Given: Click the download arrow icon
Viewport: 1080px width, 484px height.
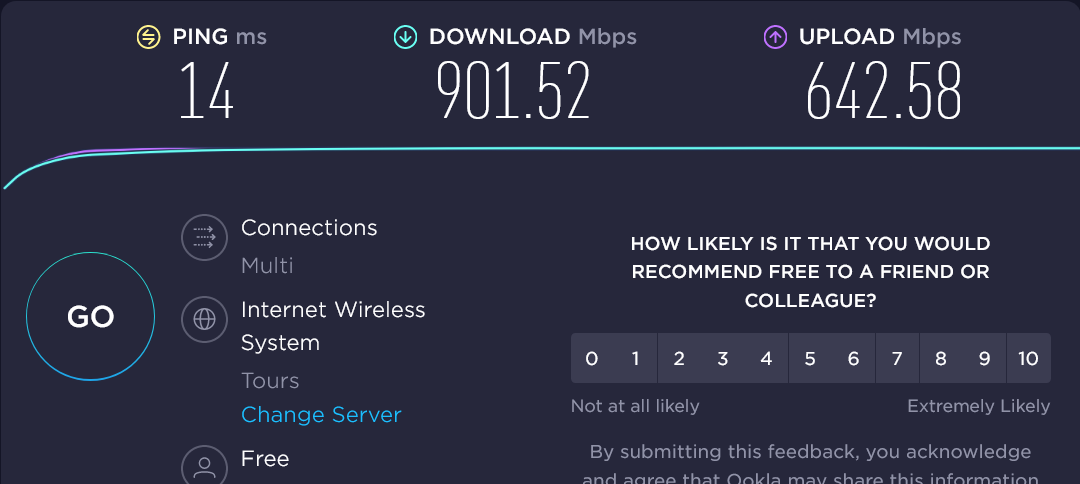Looking at the screenshot, I should tap(405, 38).
